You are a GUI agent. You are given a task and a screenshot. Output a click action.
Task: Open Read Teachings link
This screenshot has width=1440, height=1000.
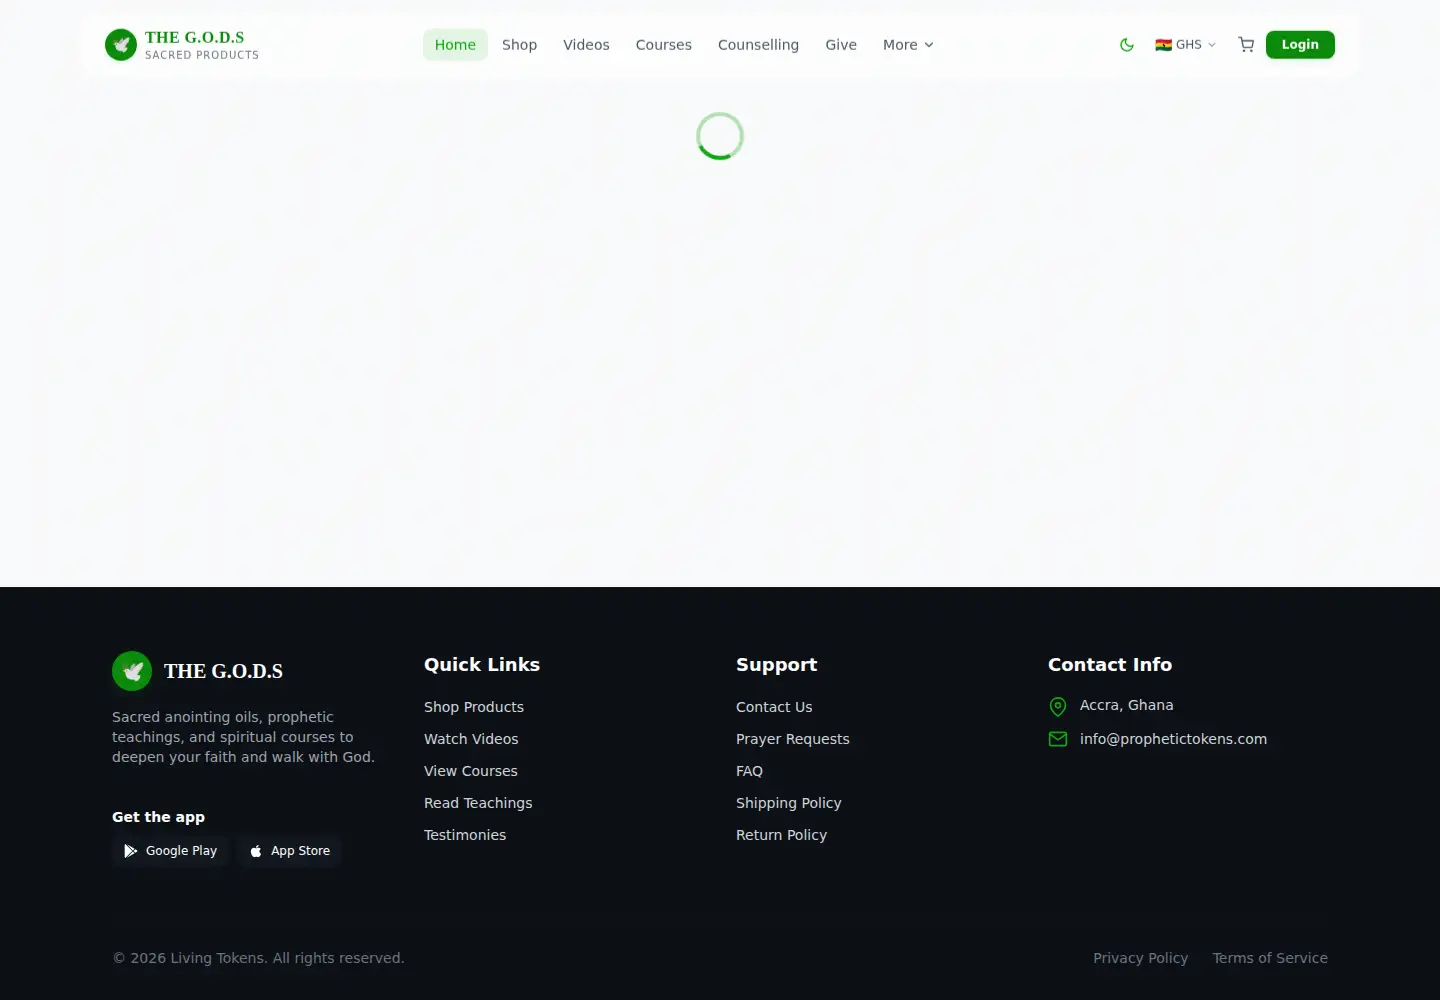coord(478,803)
